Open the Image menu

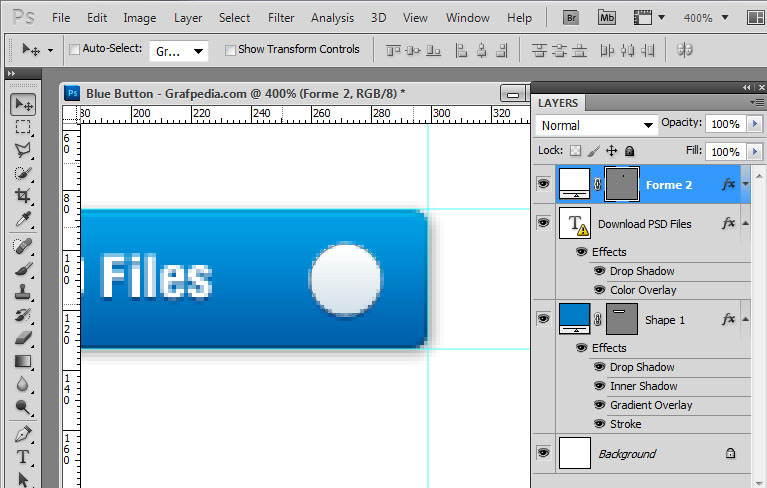[139, 18]
